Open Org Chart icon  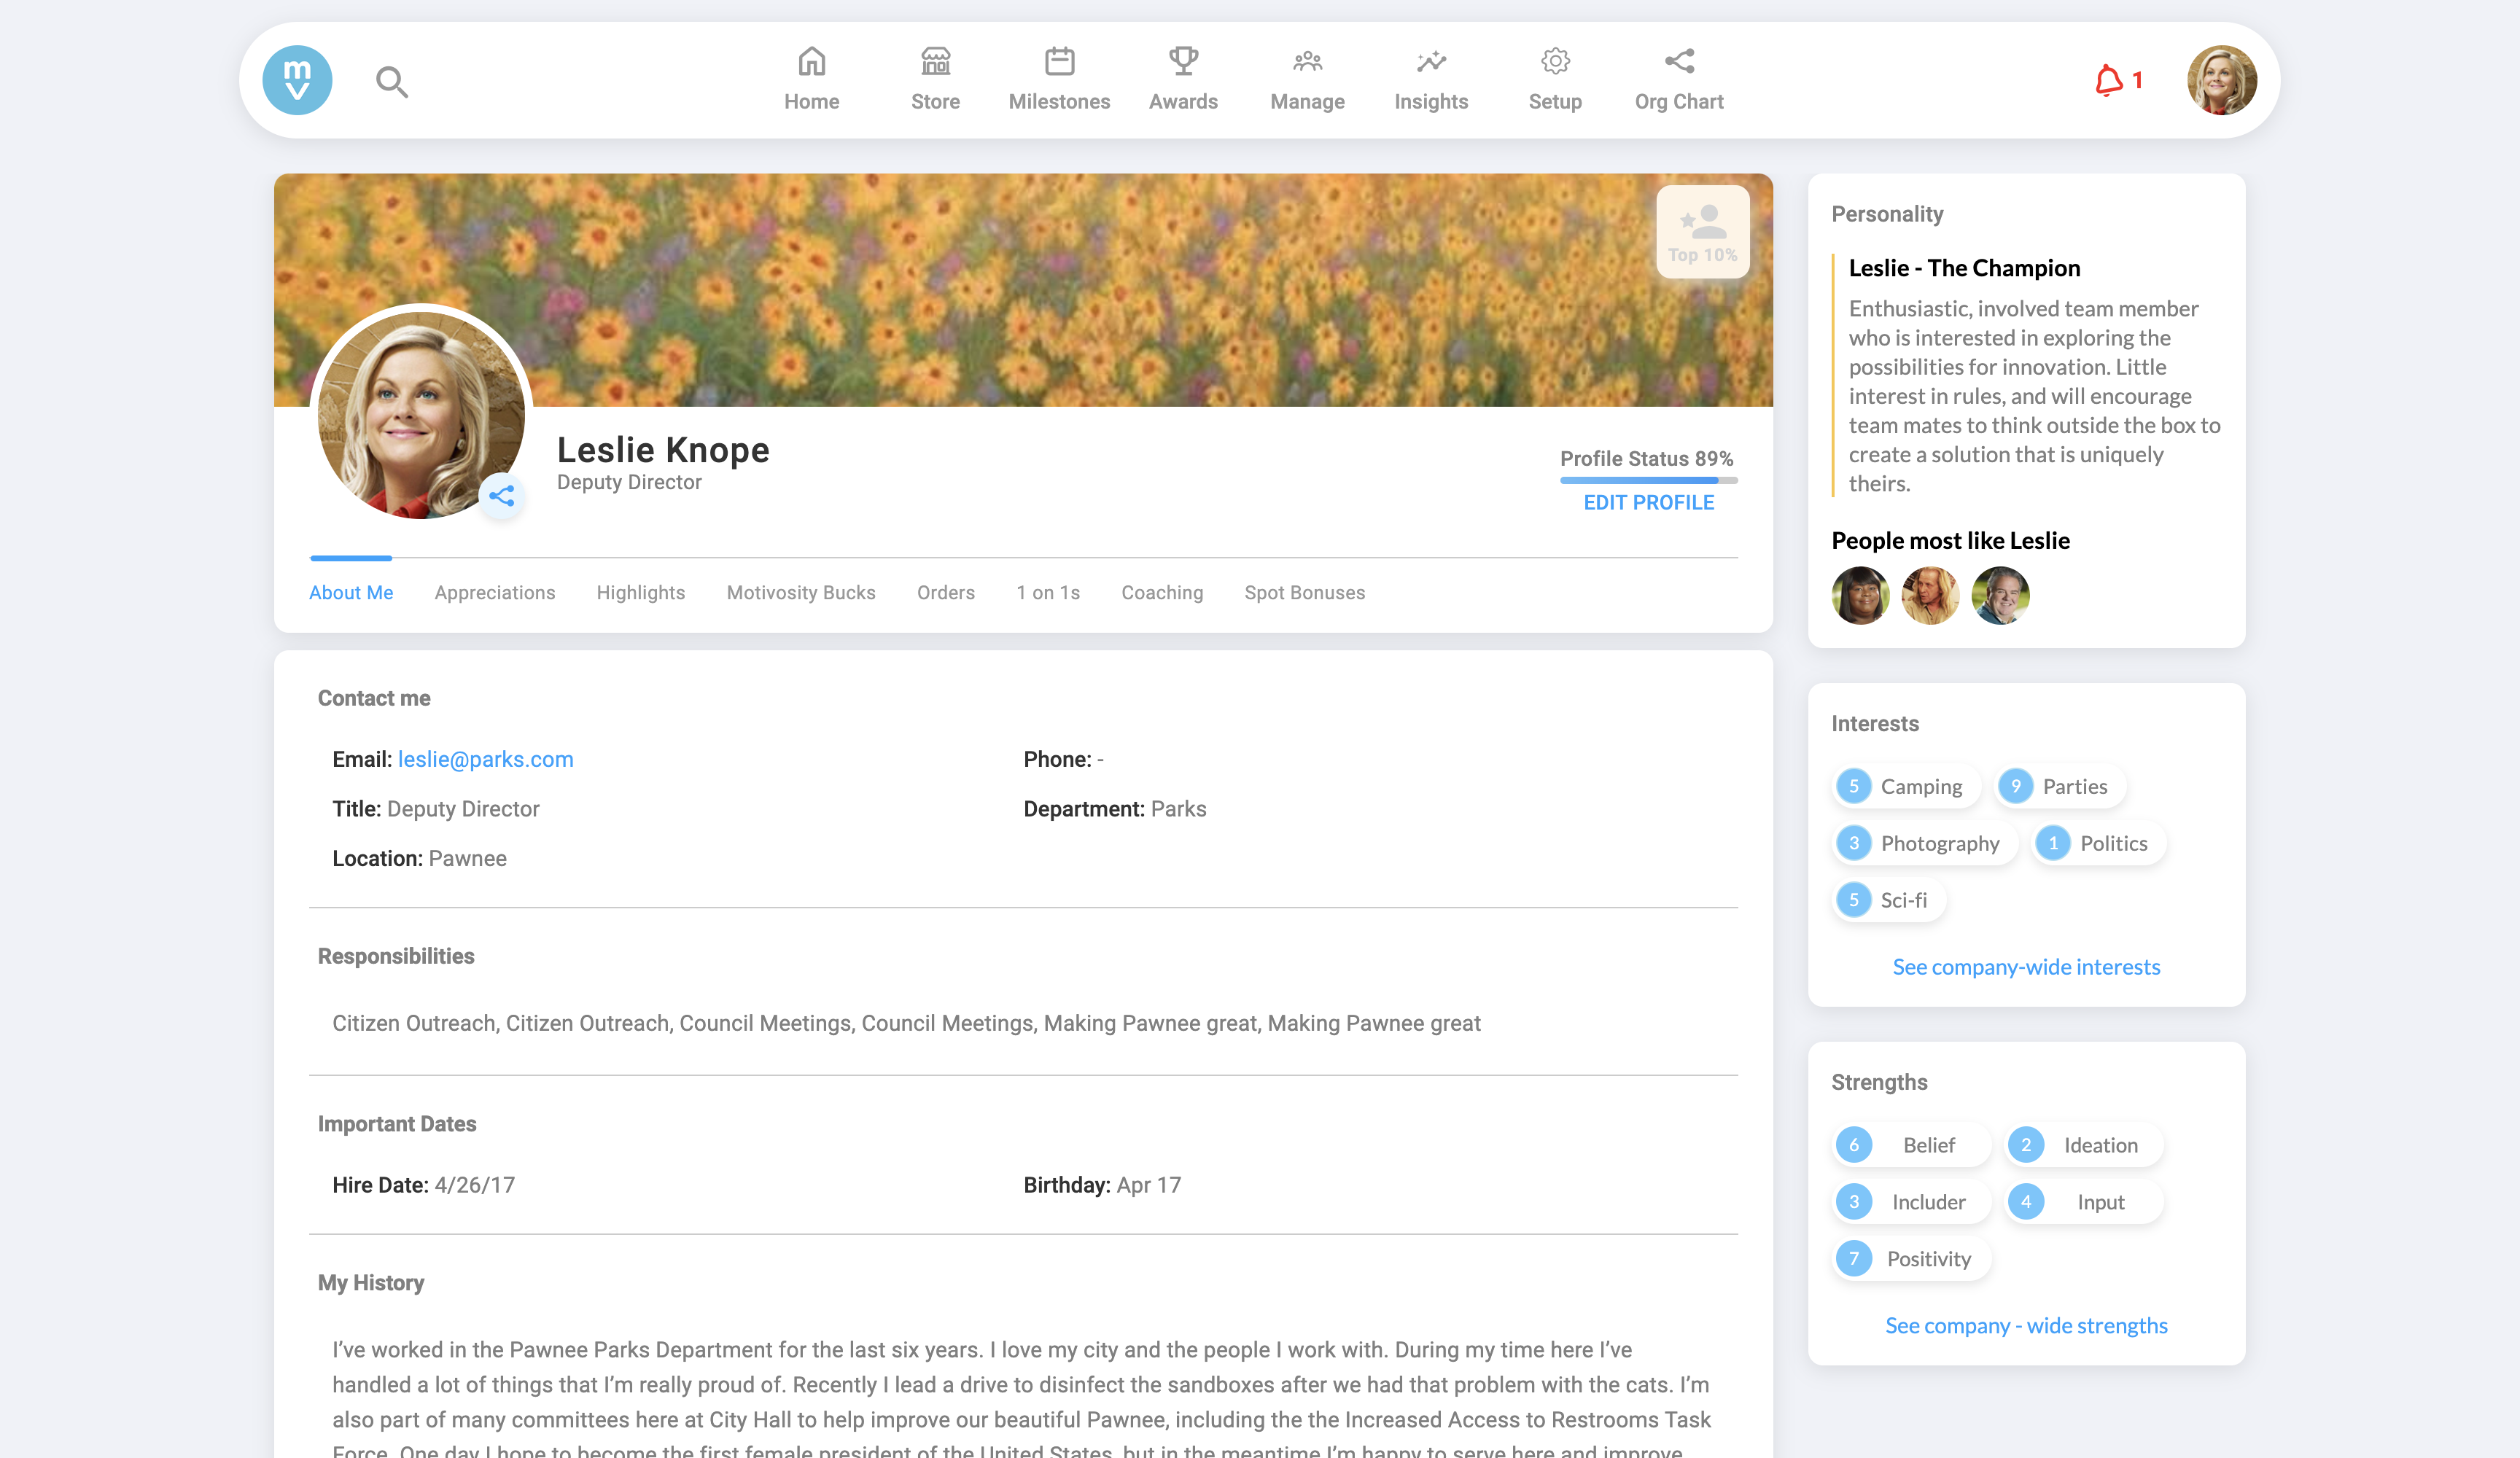(x=1679, y=62)
